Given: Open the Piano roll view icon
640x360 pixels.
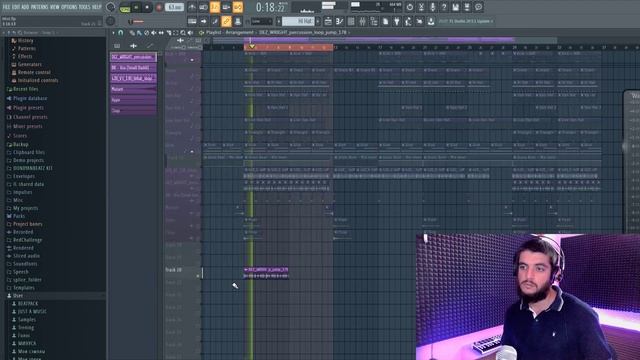Looking at the screenshot, I should coord(339,21).
